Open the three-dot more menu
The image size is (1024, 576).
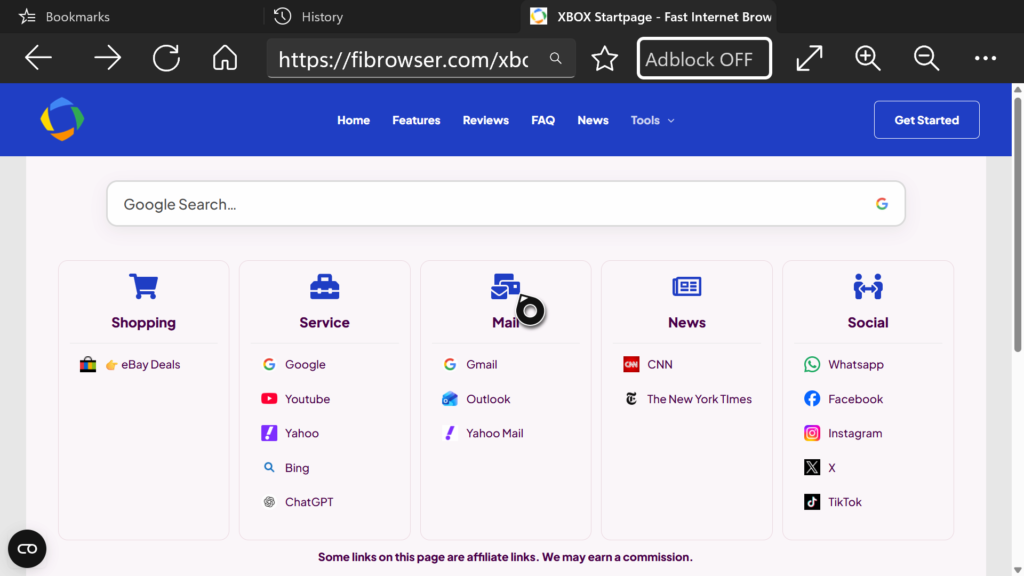click(x=985, y=58)
